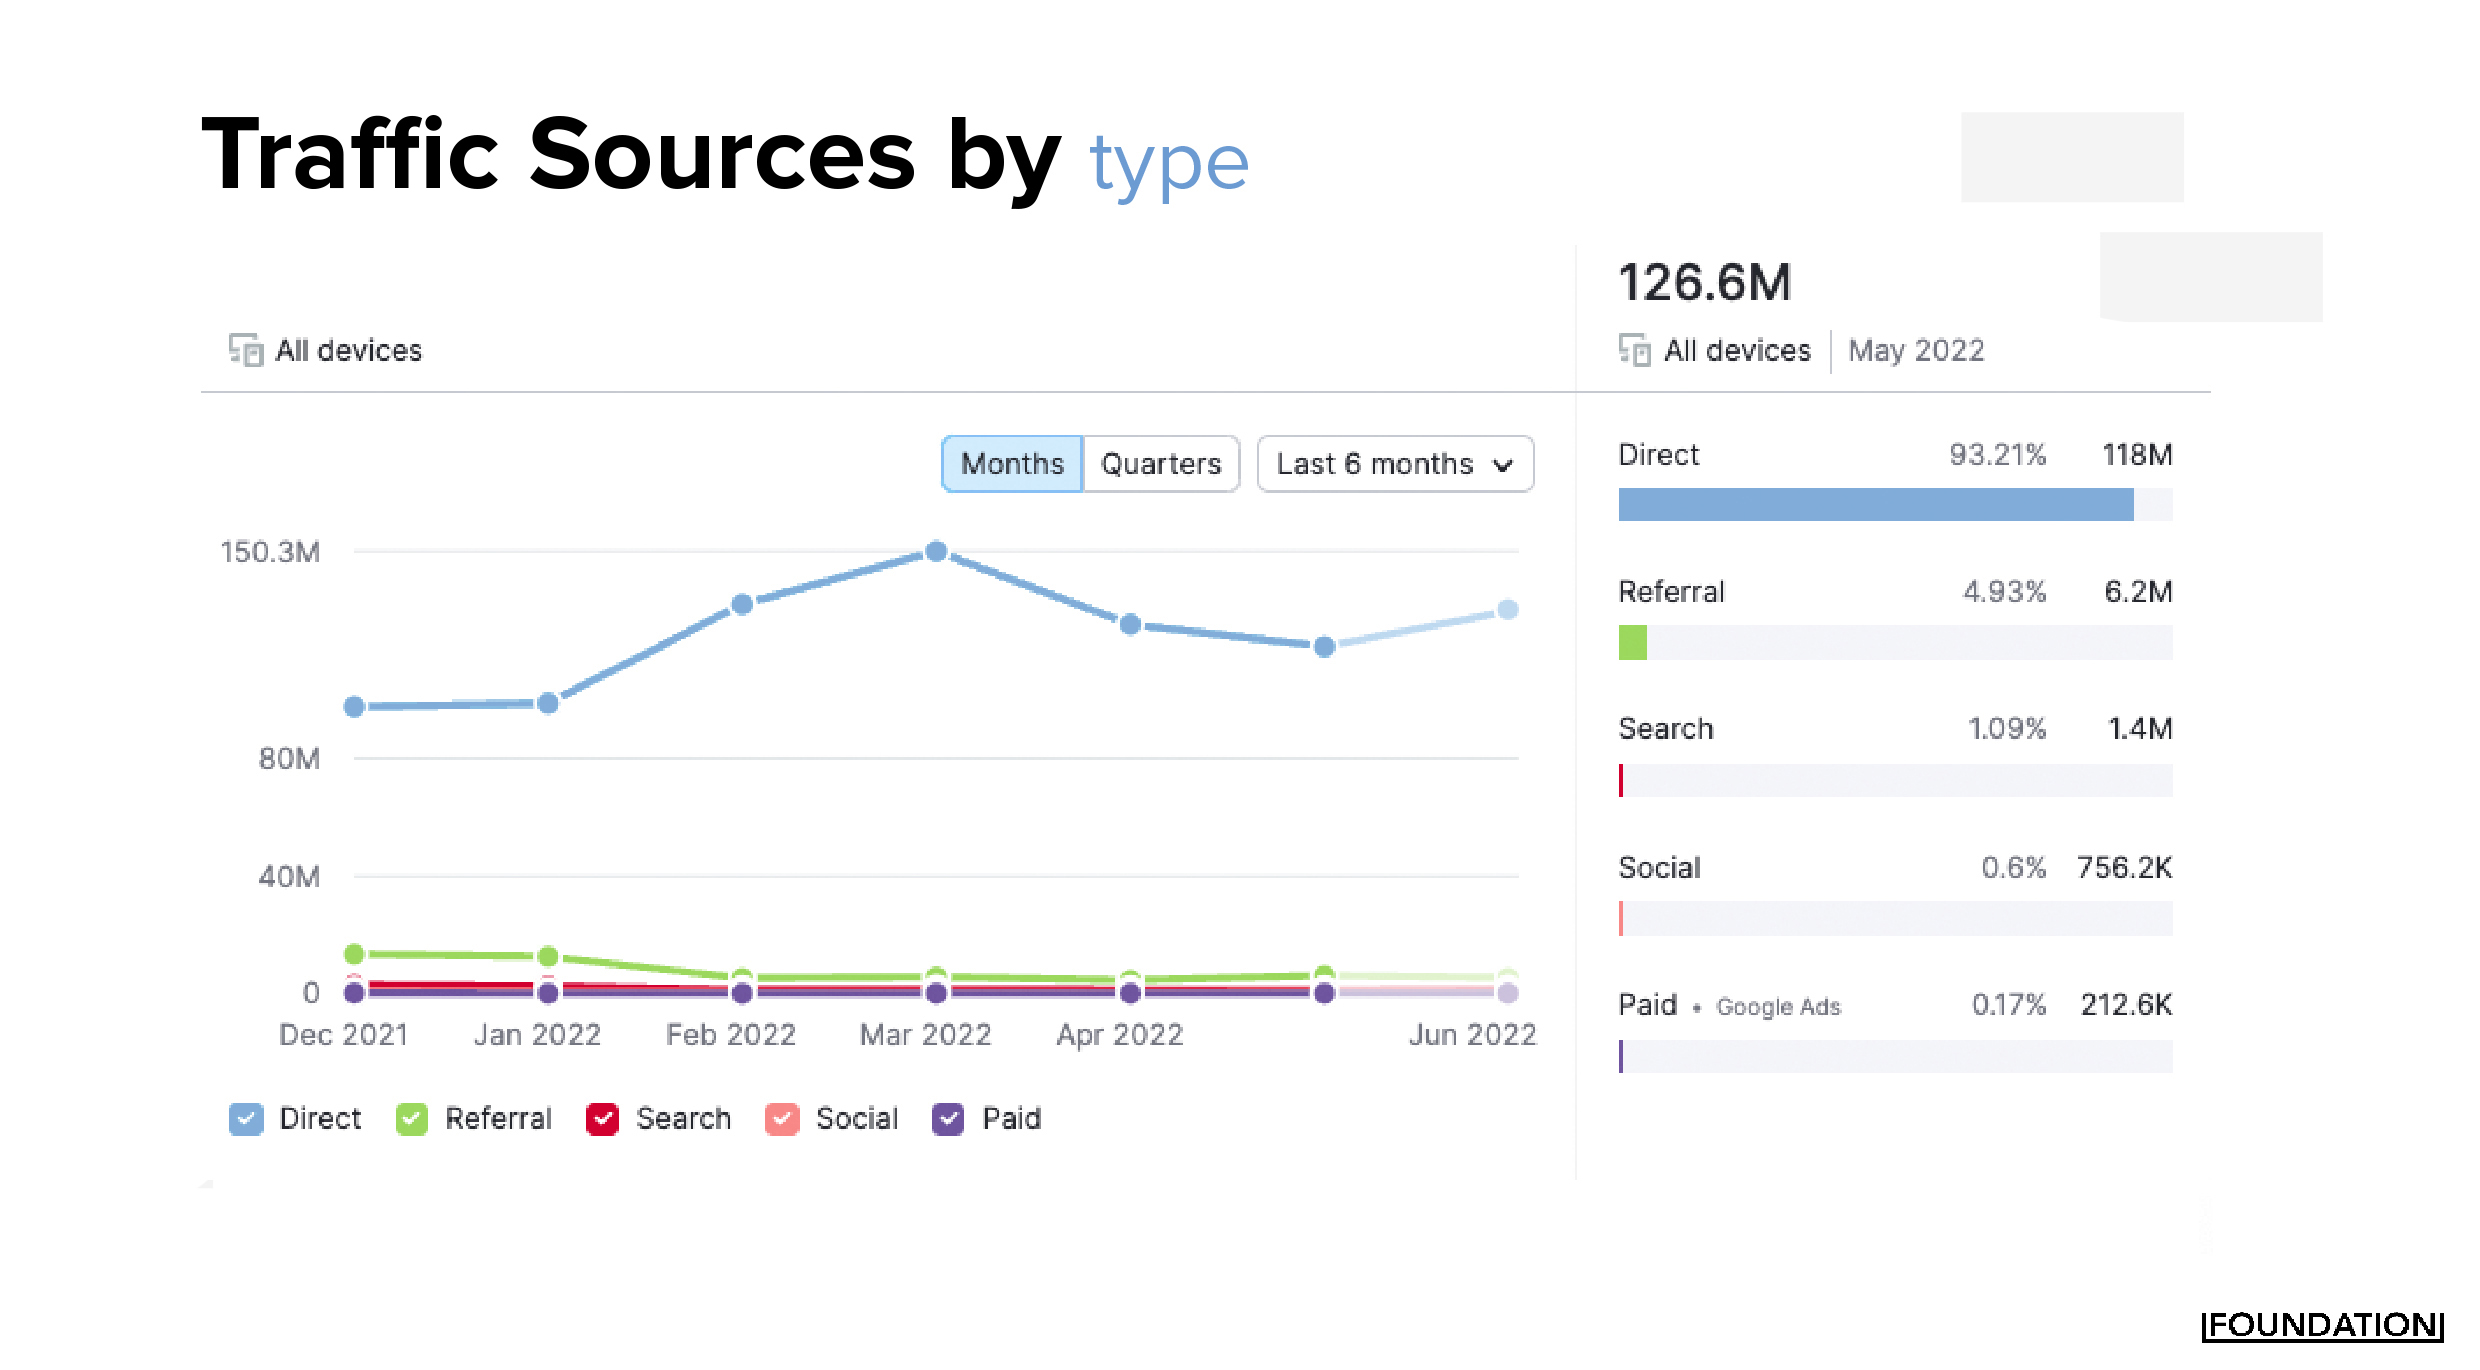This screenshot has width=2480, height=1370.
Task: Toggle the Referral legend checkbox
Action: tap(412, 1119)
